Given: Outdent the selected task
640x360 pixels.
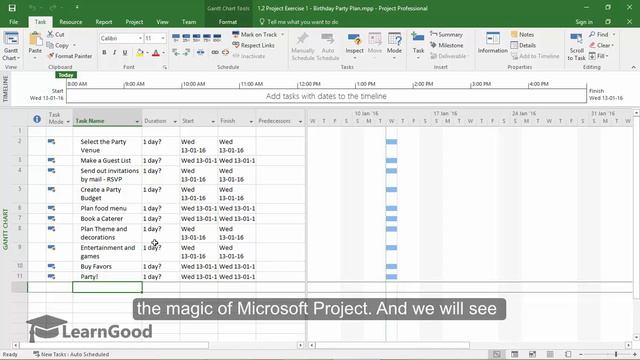Looking at the screenshot, I should tap(176, 52).
